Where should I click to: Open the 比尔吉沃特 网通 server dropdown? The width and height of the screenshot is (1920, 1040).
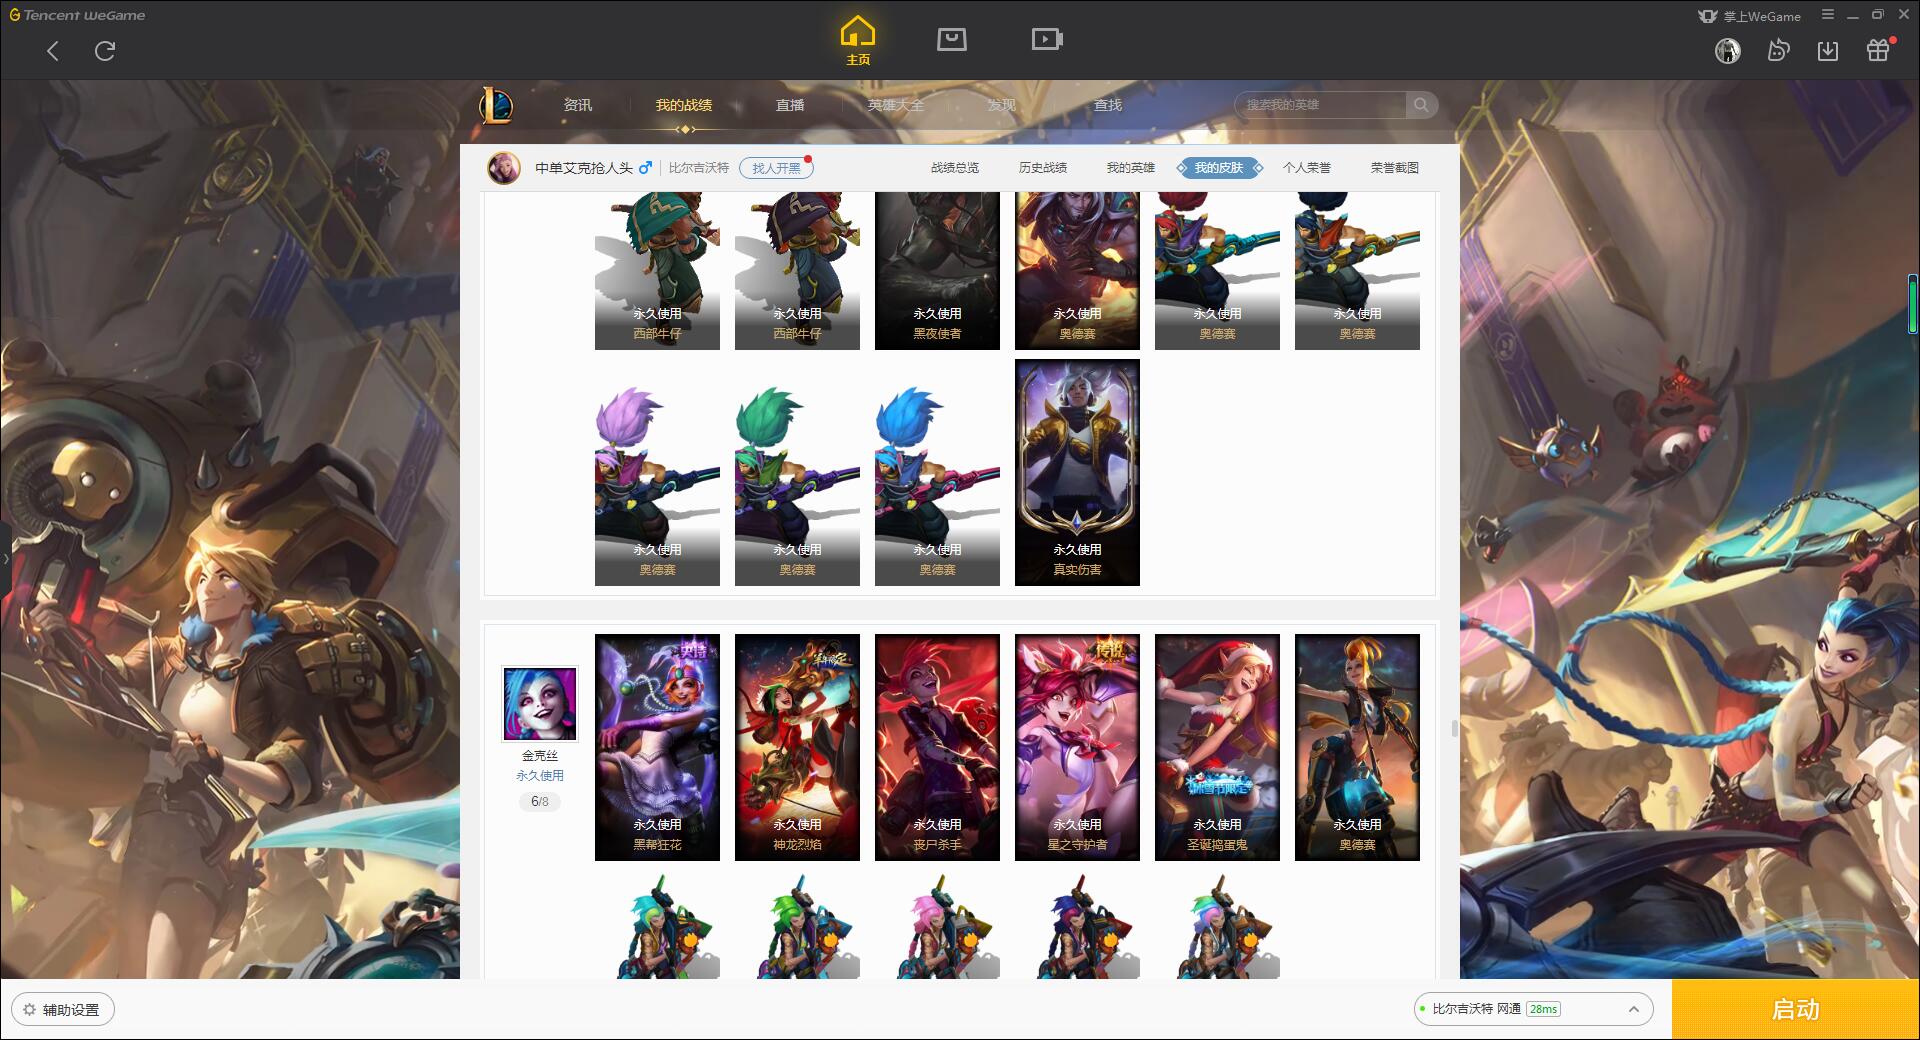tap(1533, 1009)
